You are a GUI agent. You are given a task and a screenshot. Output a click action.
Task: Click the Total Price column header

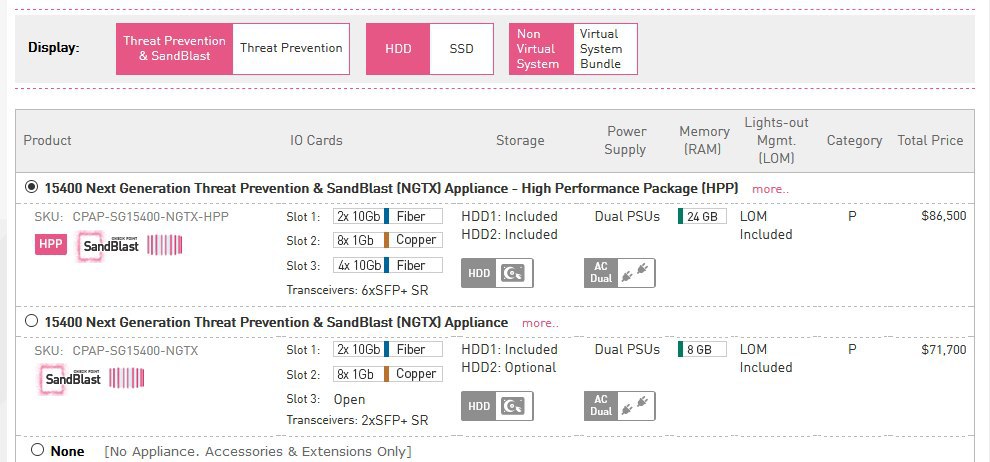930,140
